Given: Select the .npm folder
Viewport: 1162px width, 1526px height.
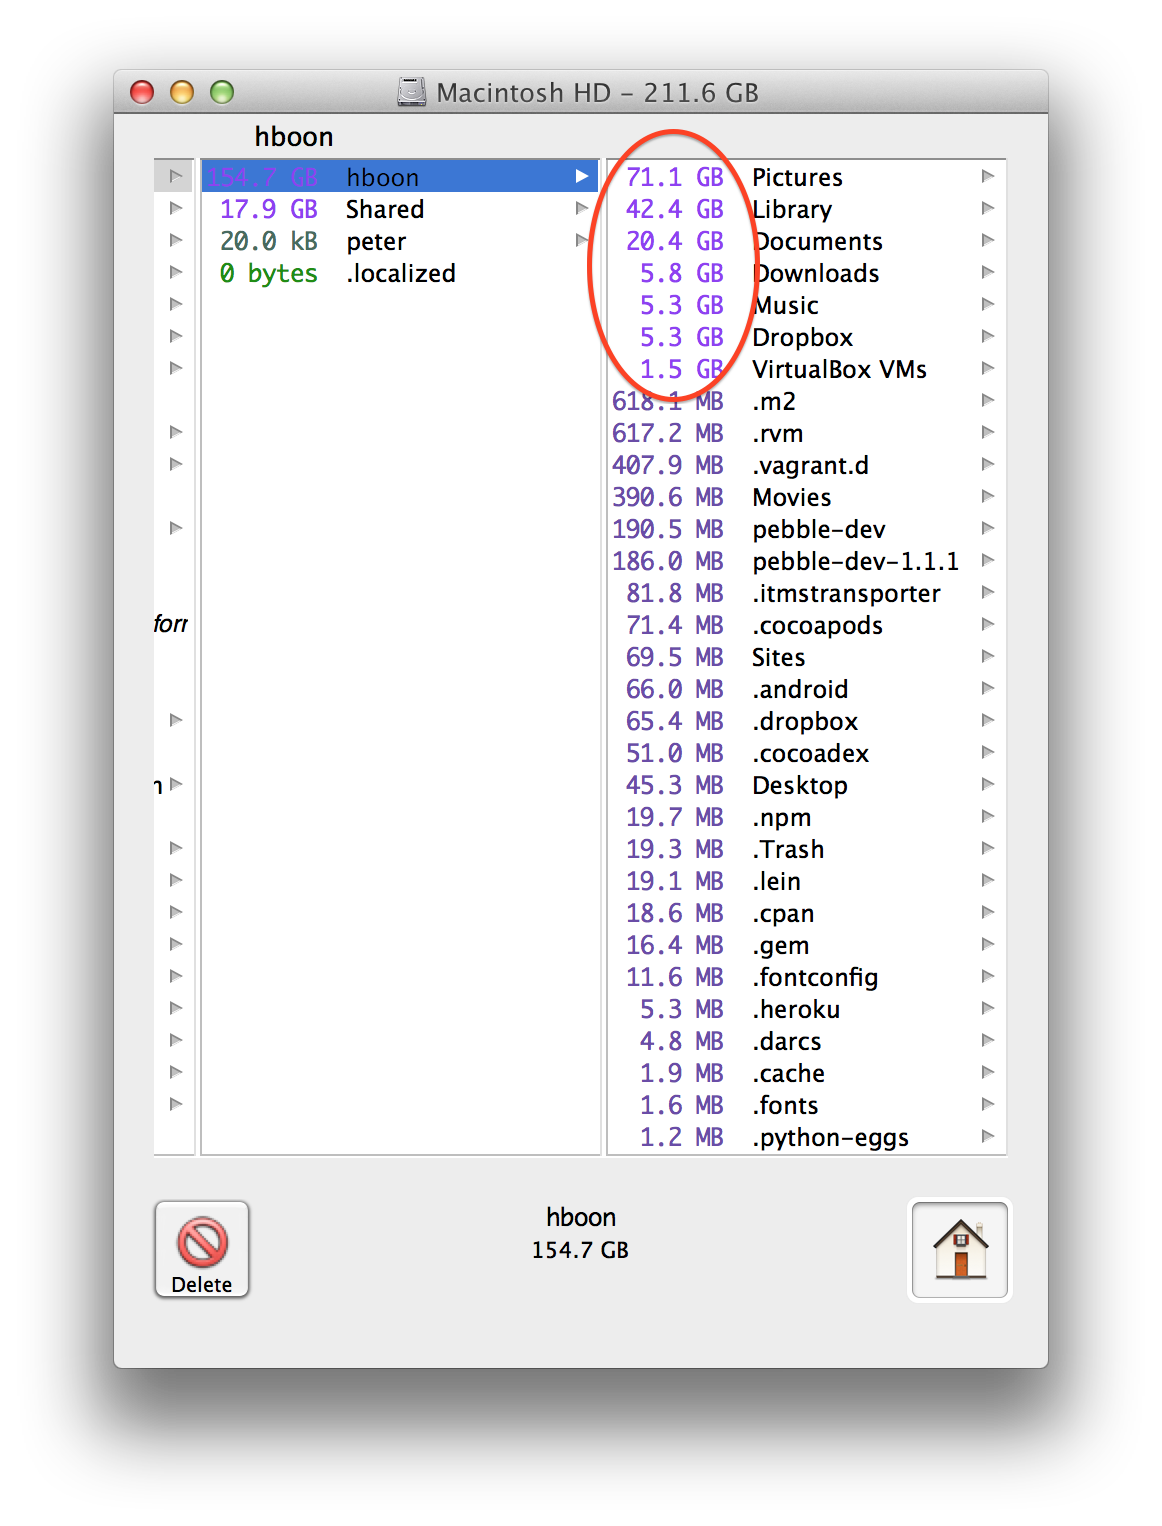Looking at the screenshot, I should (x=807, y=817).
